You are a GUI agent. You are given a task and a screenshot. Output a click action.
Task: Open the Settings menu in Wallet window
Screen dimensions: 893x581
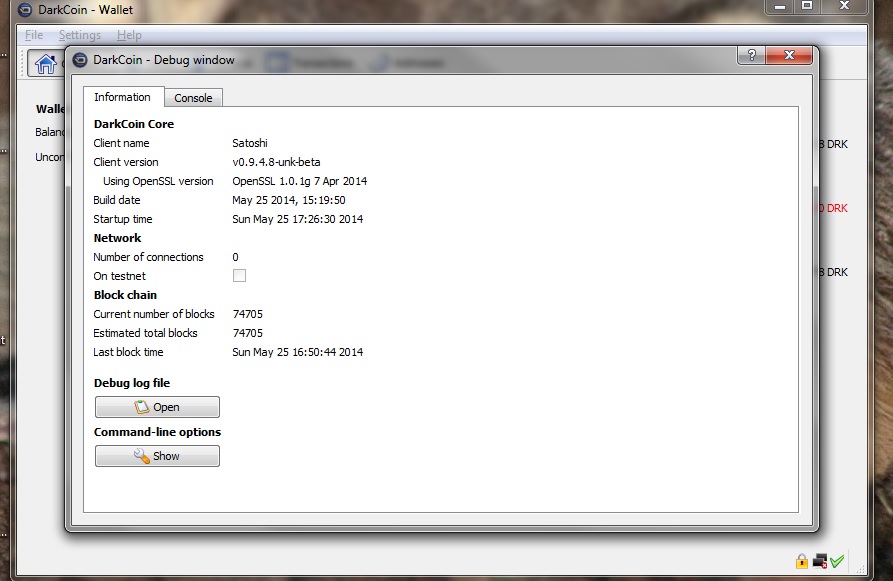(80, 35)
